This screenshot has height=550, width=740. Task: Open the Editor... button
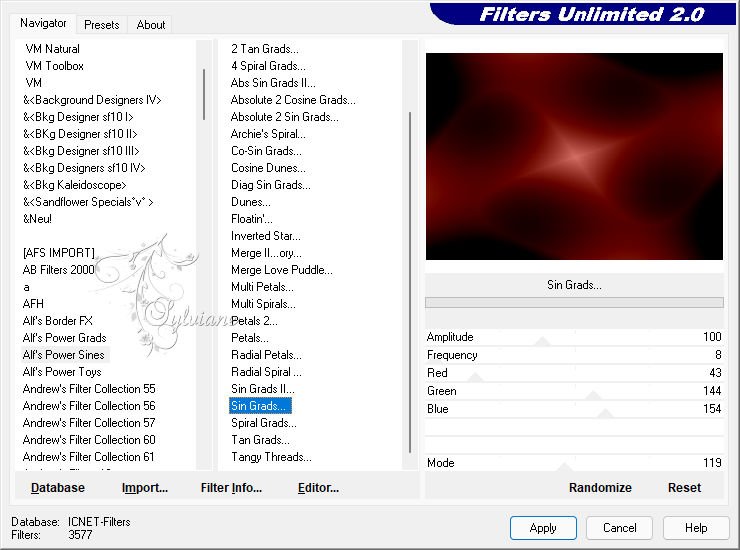click(x=318, y=488)
